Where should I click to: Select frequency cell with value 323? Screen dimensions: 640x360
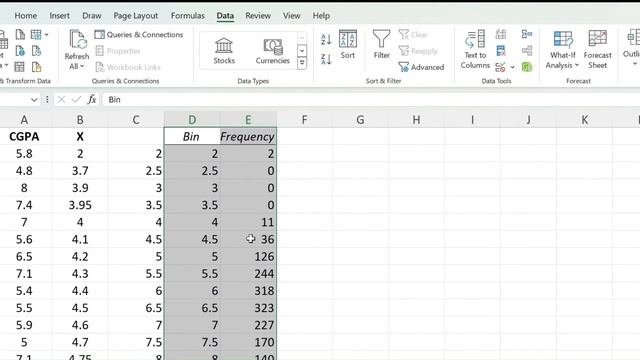pyautogui.click(x=248, y=308)
